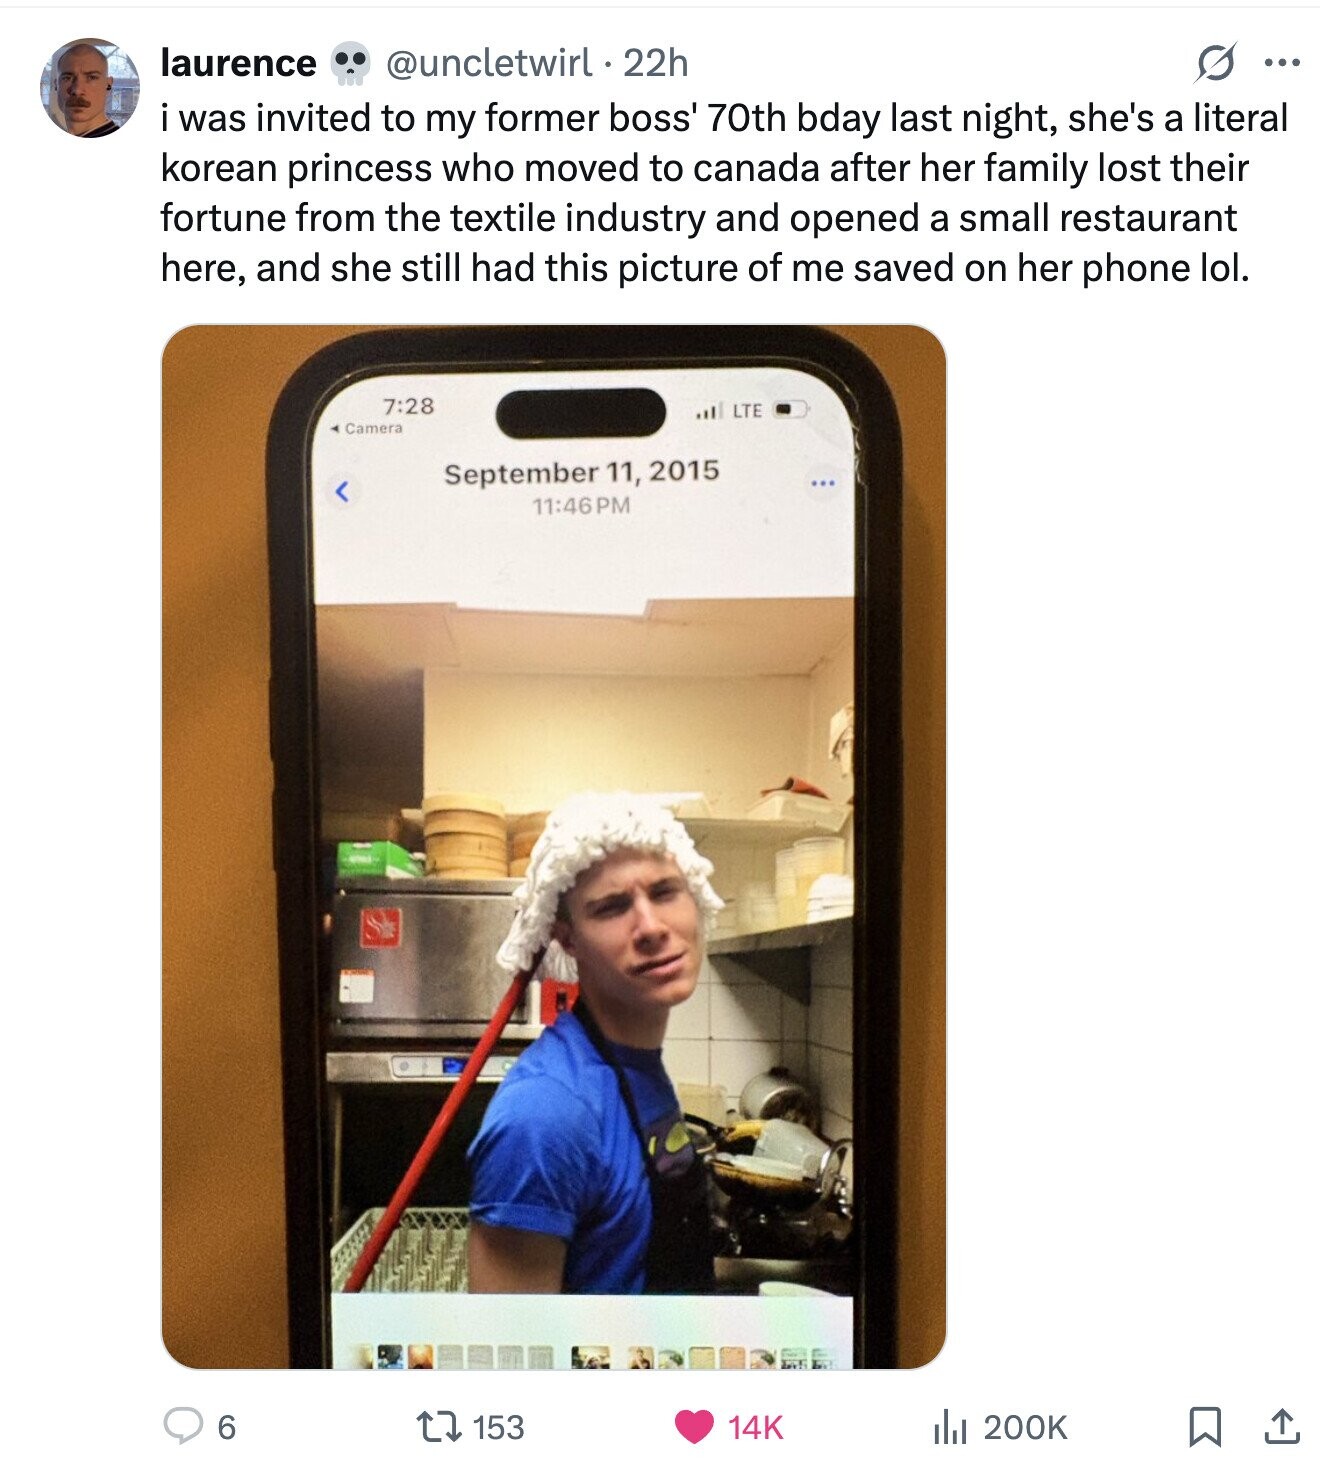Open the reply comment icon
The image size is (1320, 1478).
pos(183,1426)
